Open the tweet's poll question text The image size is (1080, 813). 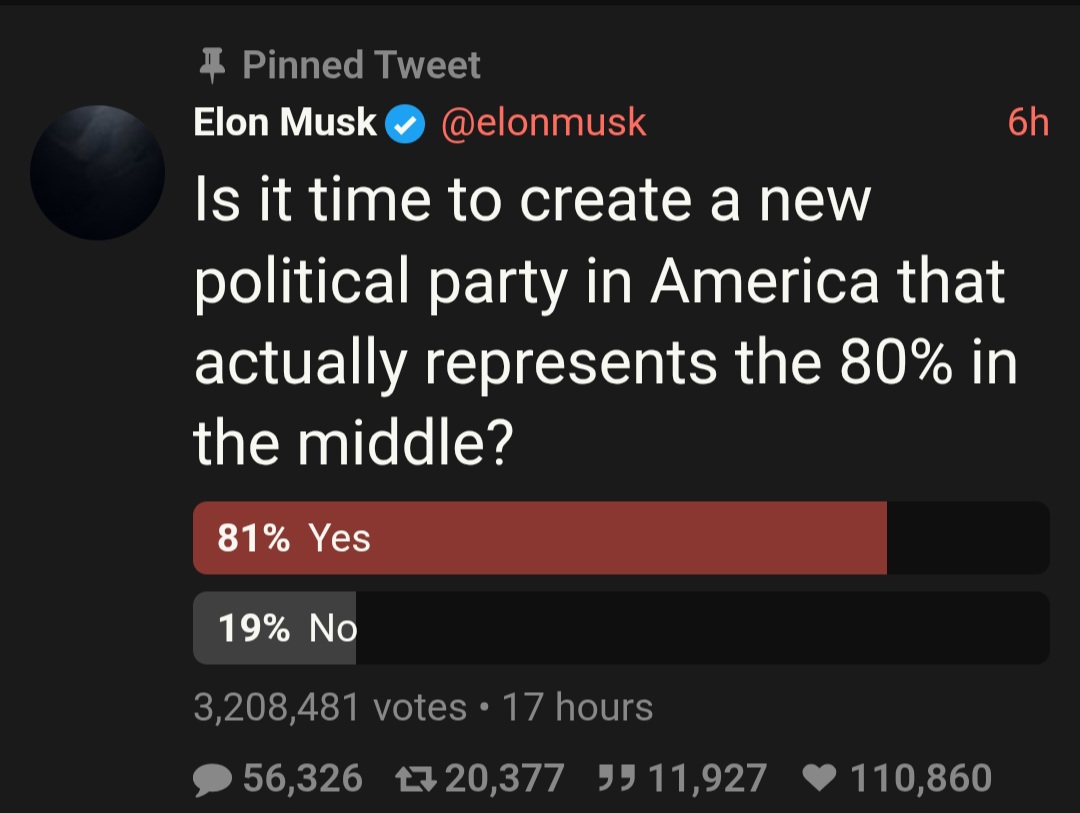pyautogui.click(x=606, y=320)
